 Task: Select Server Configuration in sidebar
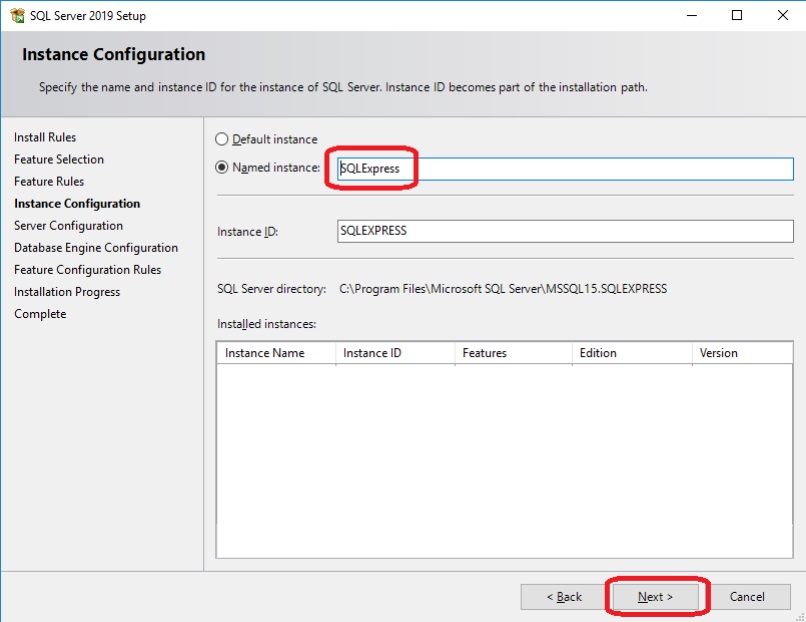pyautogui.click(x=68, y=226)
